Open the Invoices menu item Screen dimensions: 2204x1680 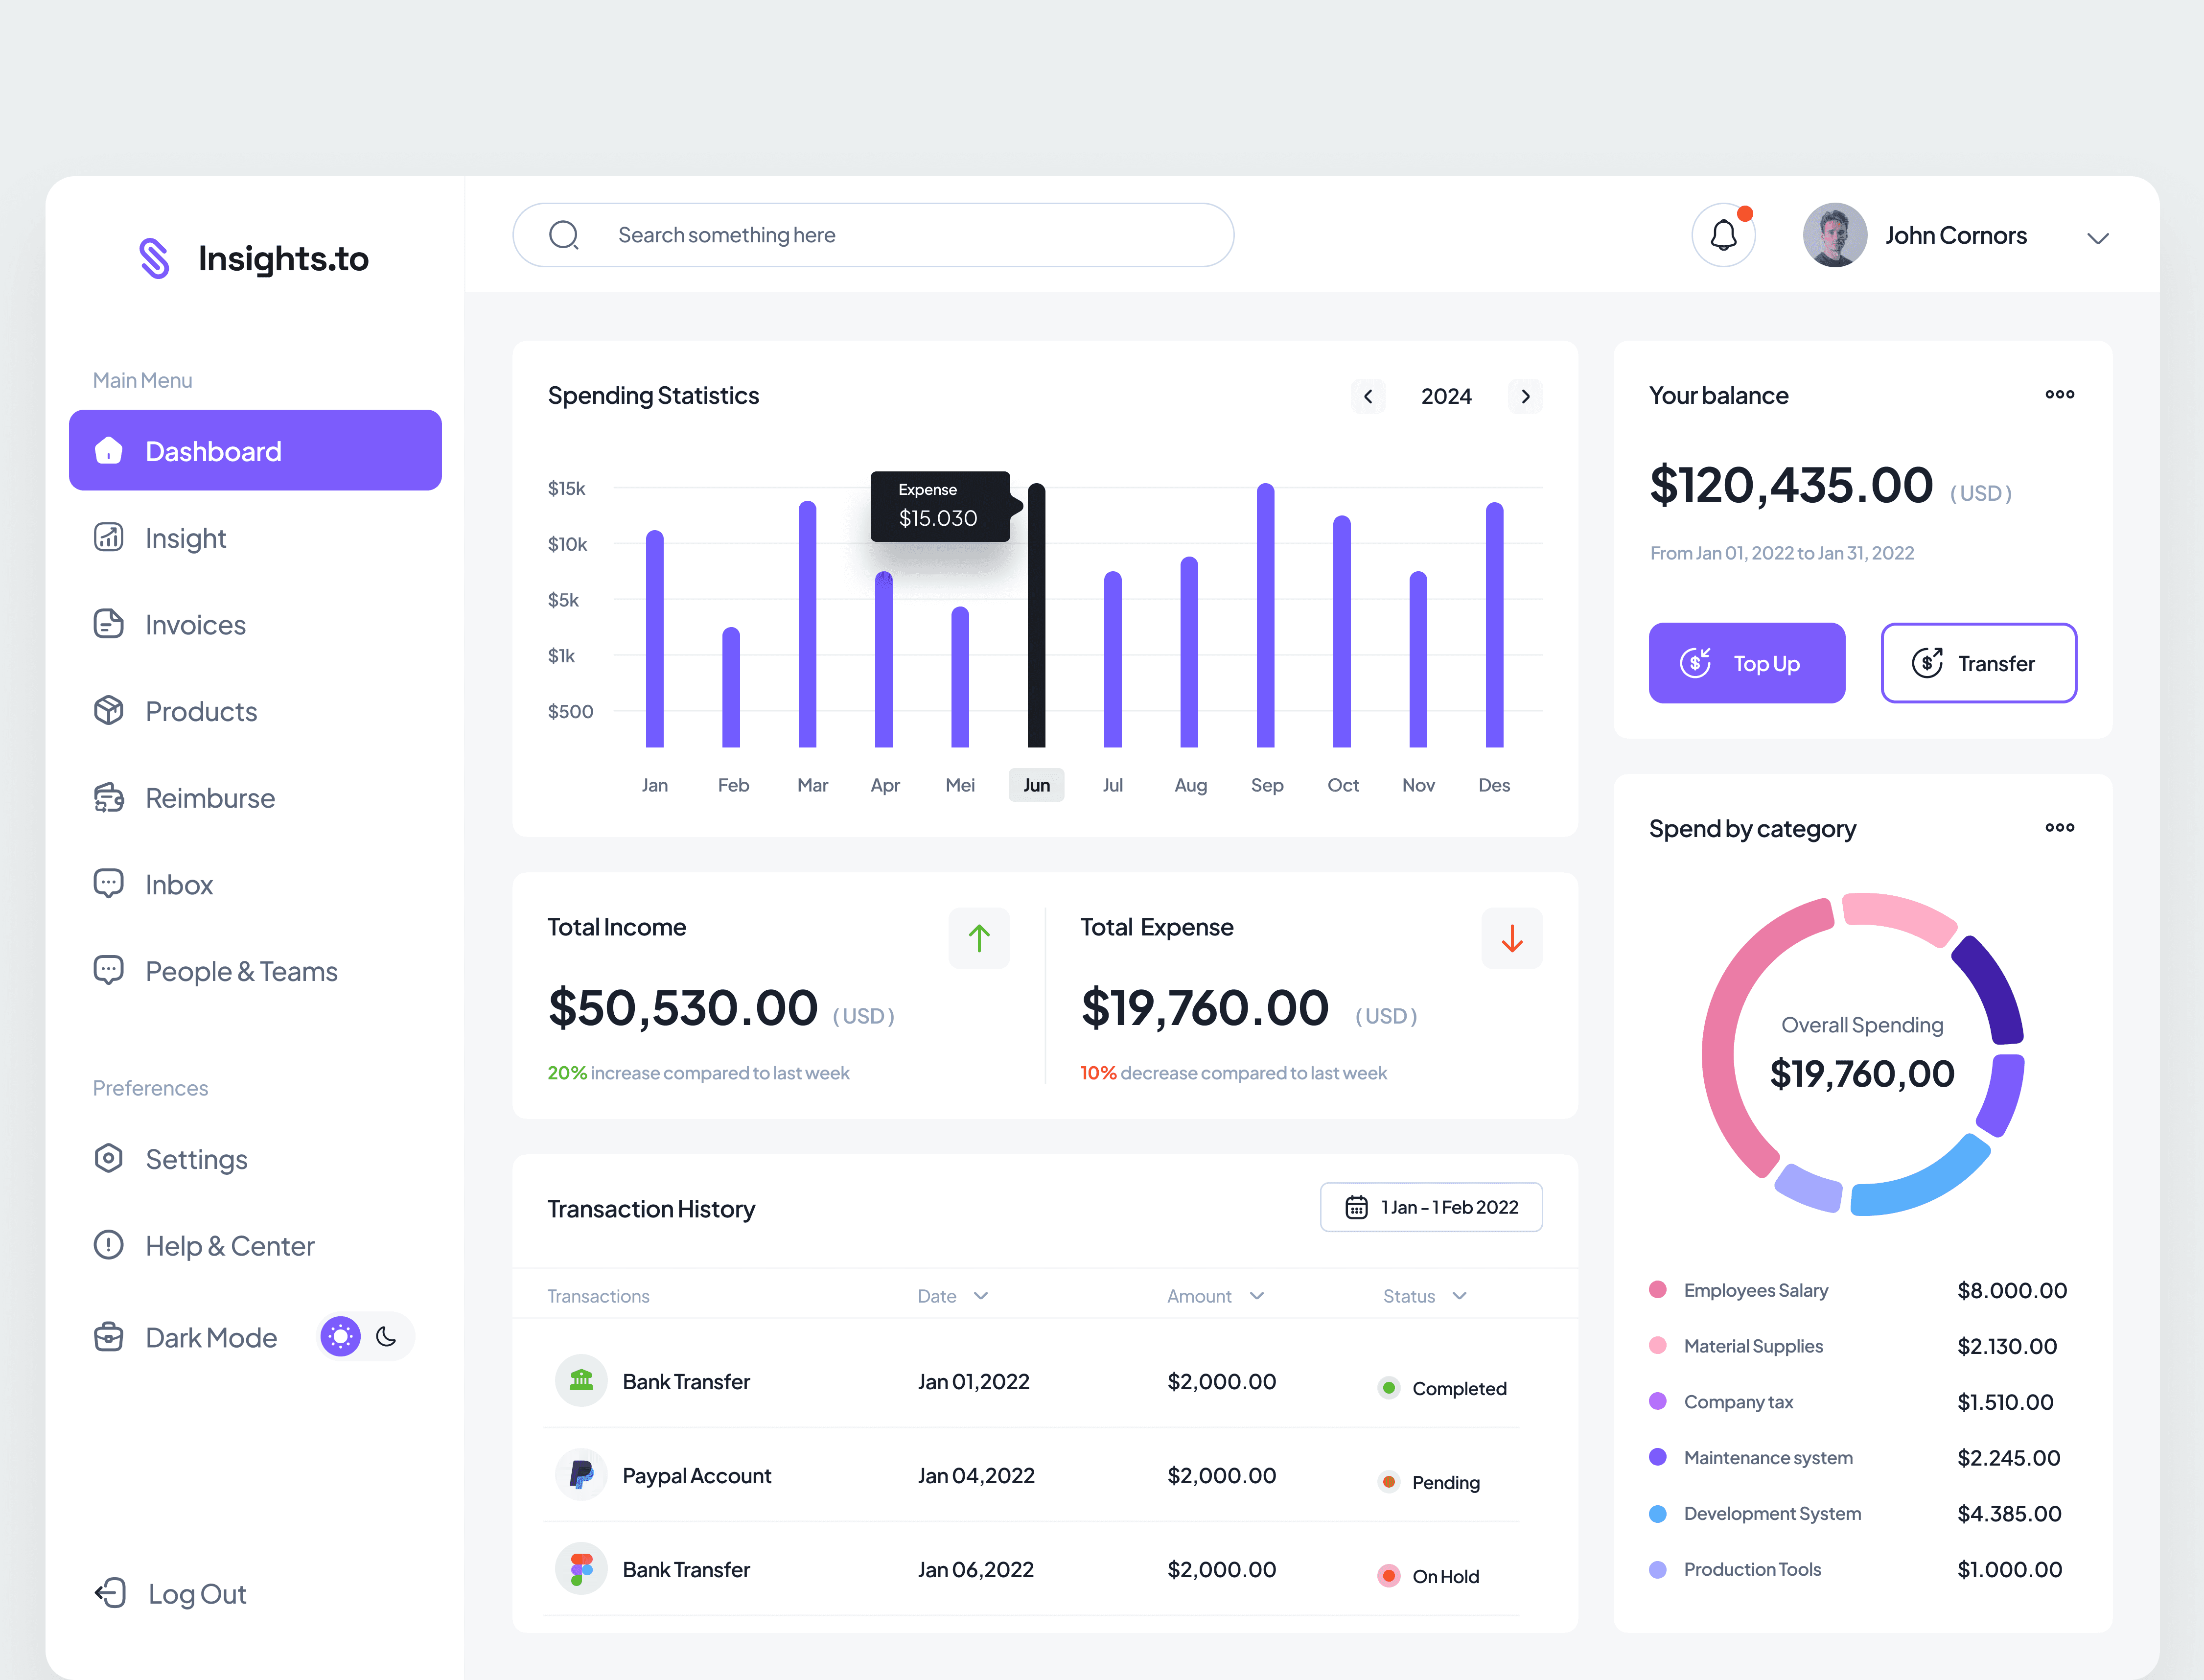[195, 625]
